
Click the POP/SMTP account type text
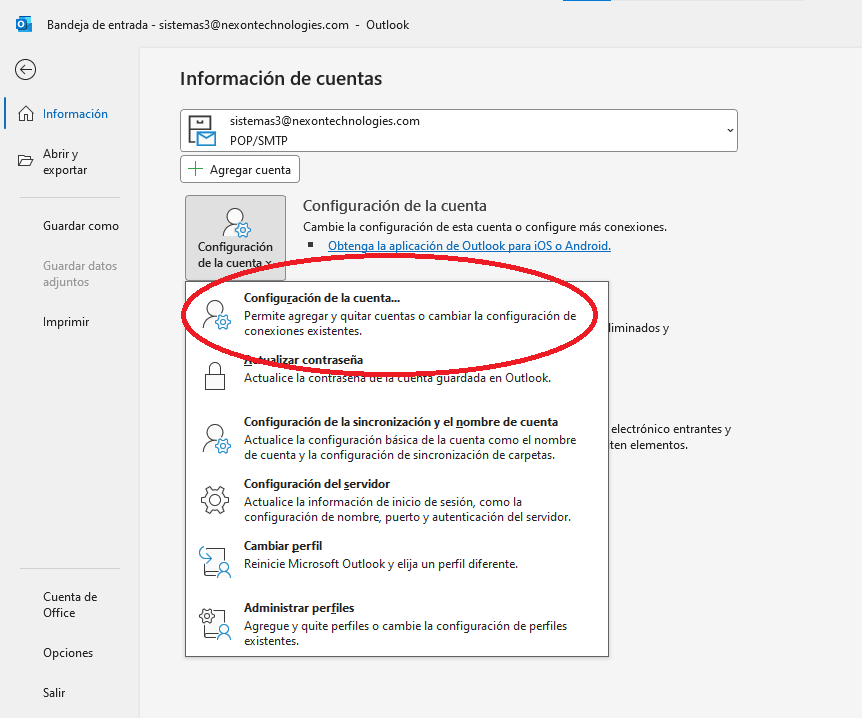(258, 141)
